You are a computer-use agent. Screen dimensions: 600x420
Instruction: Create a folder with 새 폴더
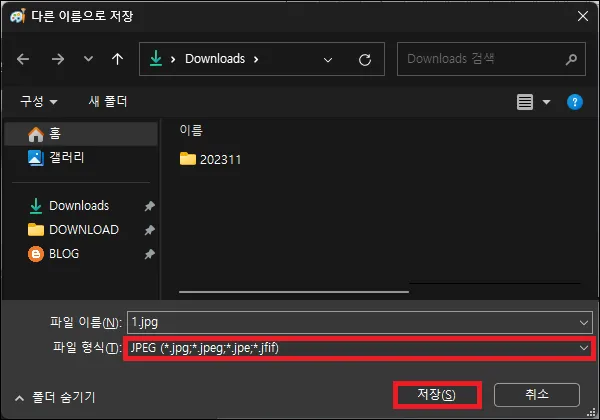click(108, 101)
